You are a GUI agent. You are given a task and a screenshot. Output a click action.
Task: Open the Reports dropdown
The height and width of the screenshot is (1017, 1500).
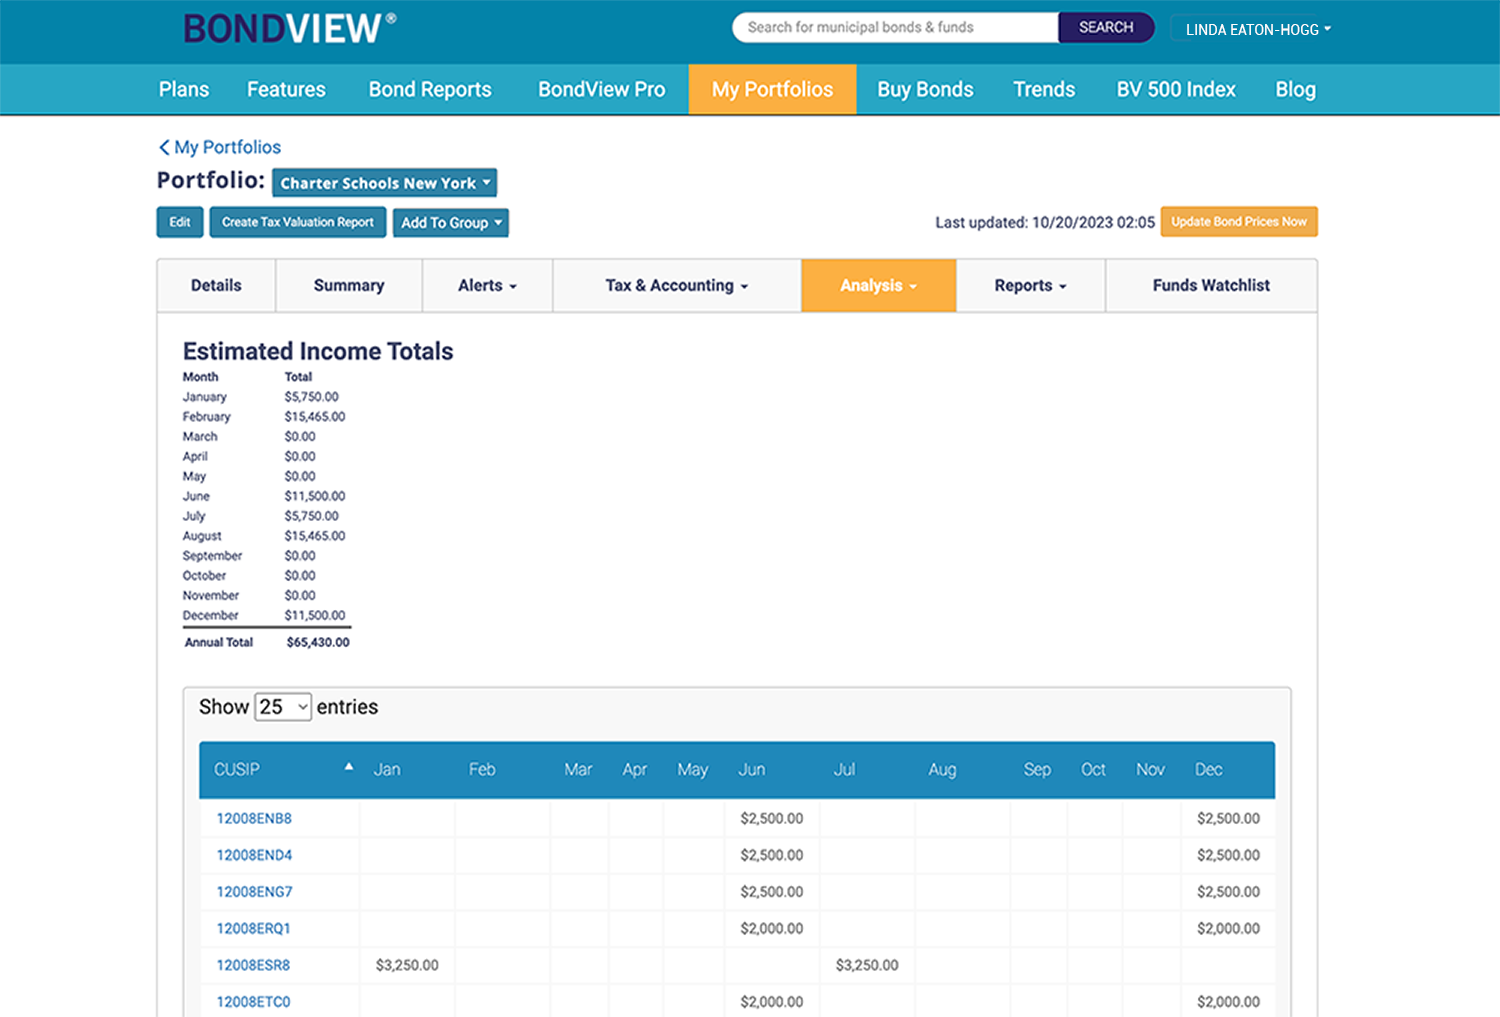point(1029,285)
